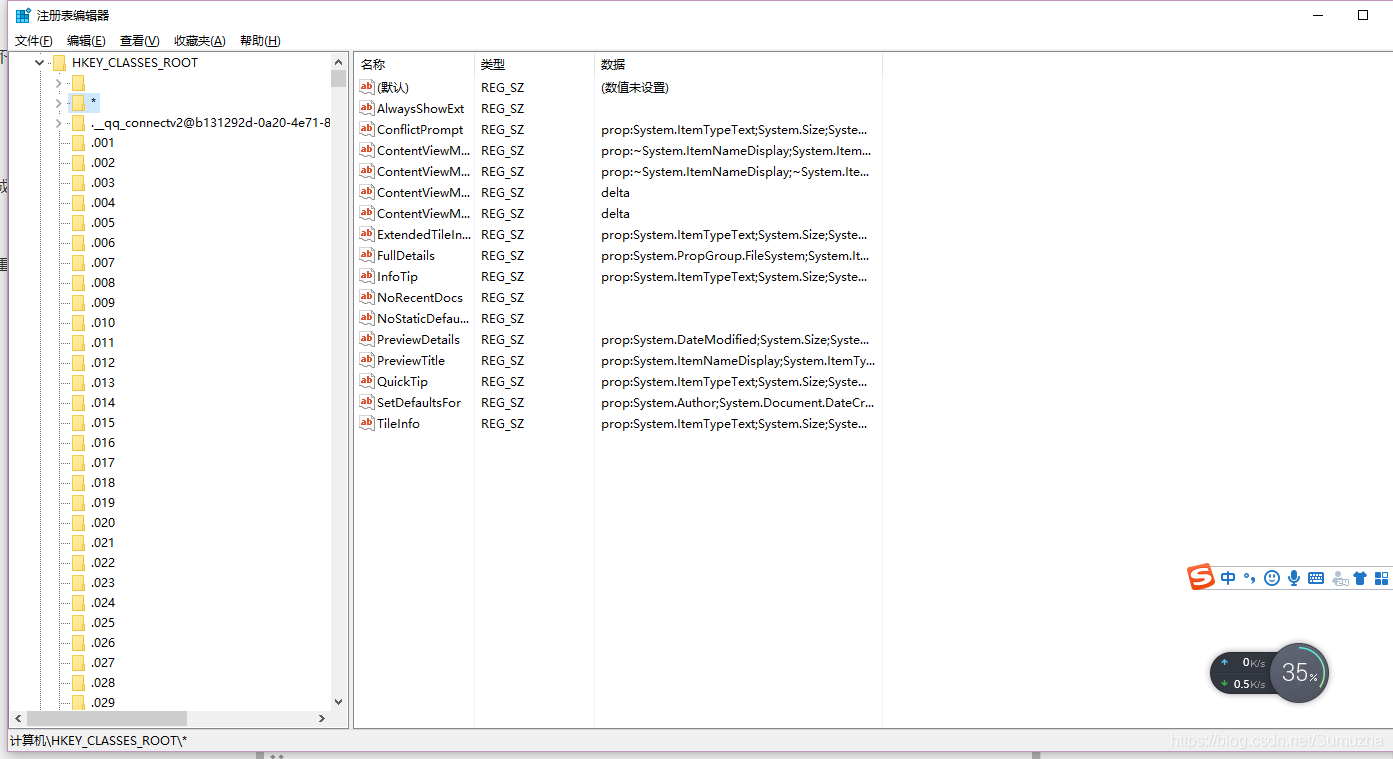Open the 查看(V) menu
This screenshot has height=759, width=1393.
coord(139,41)
